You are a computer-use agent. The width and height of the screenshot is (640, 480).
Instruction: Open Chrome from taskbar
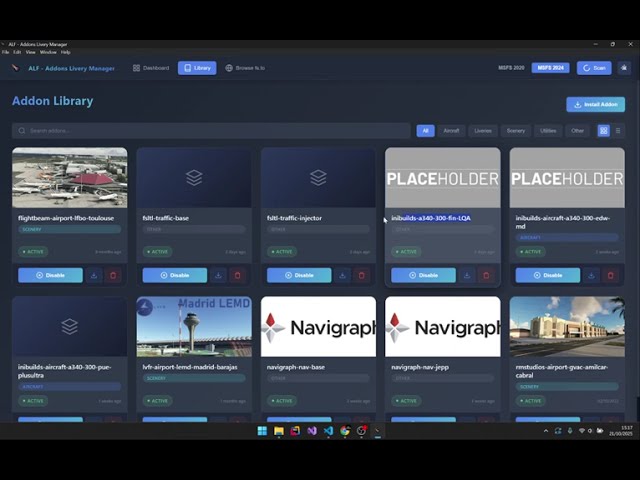(x=345, y=431)
